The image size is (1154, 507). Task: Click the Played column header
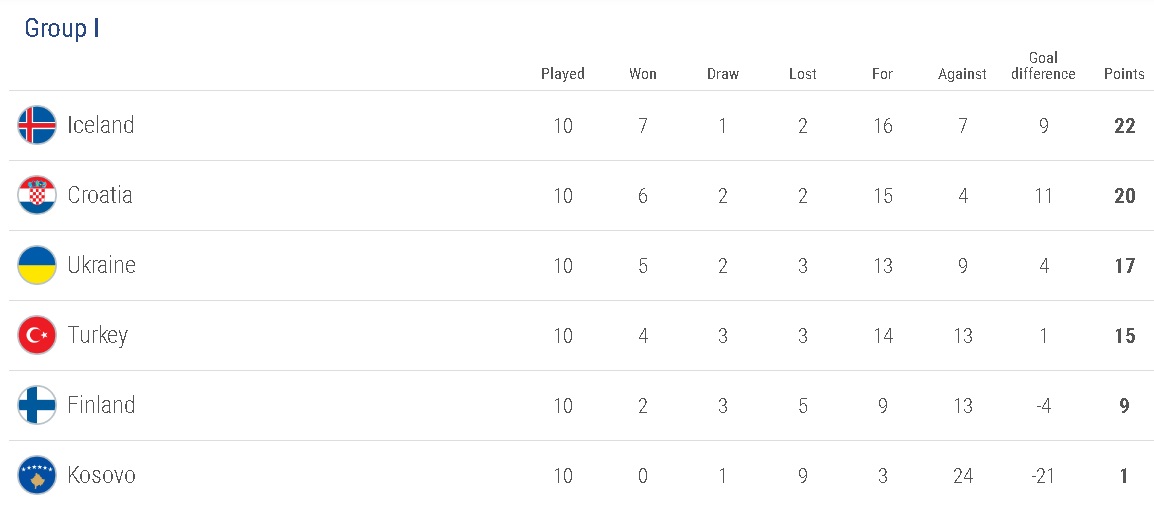coord(563,74)
